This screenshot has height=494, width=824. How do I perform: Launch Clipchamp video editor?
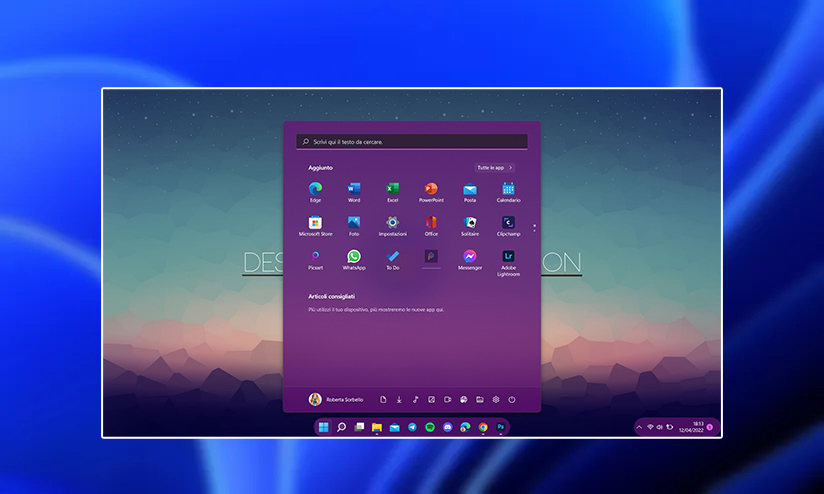pyautogui.click(x=508, y=226)
